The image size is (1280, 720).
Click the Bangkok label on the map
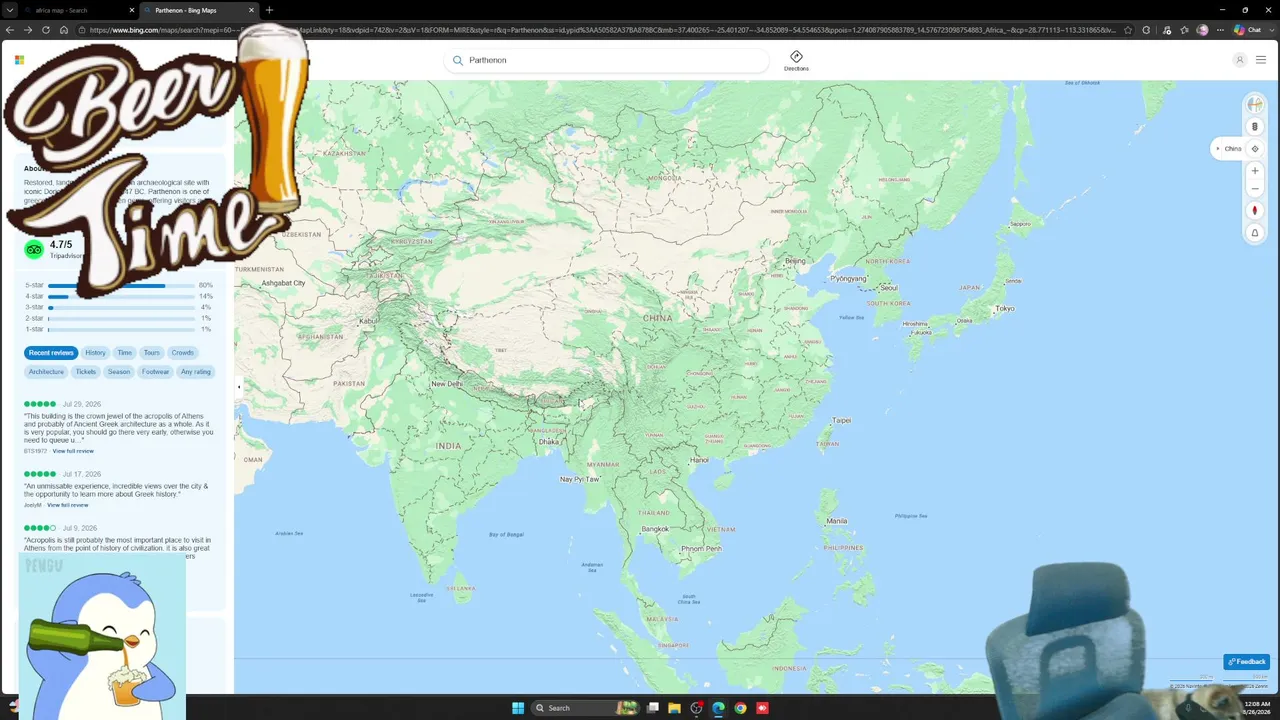click(x=655, y=528)
